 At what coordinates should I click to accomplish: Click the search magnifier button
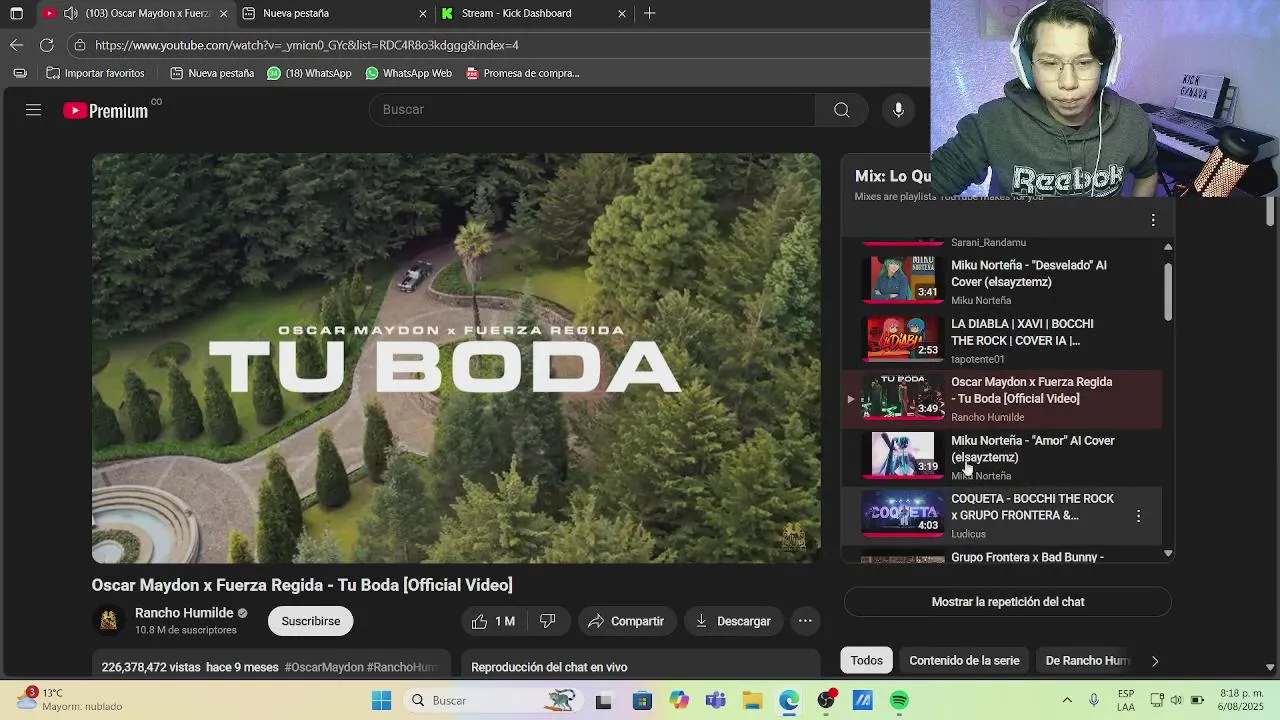[x=842, y=110]
